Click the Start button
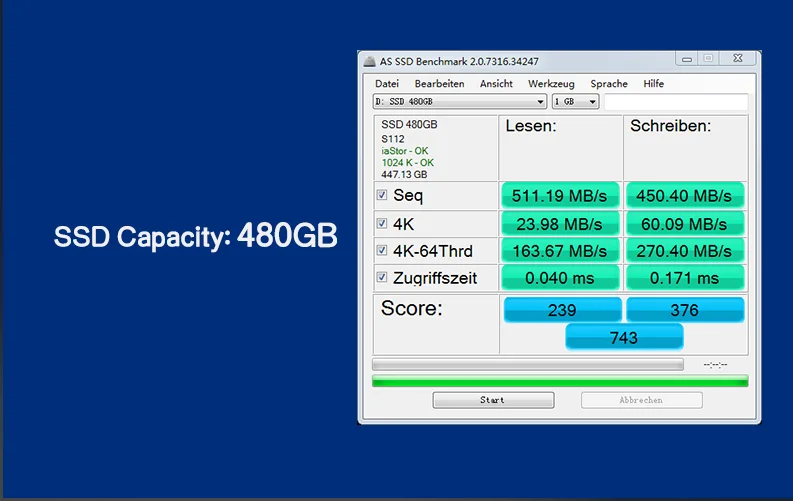 (493, 400)
